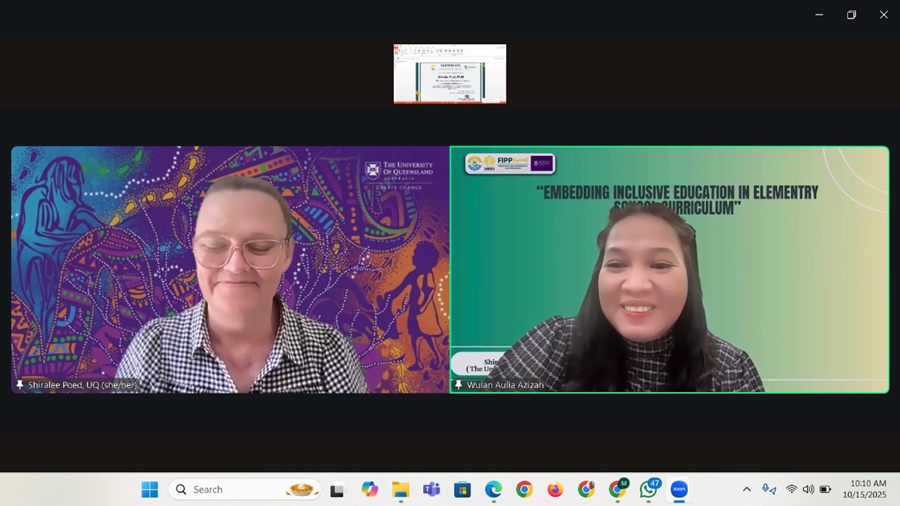The width and height of the screenshot is (900, 506).
Task: Click the shared screen thumbnail at top
Action: click(x=450, y=74)
